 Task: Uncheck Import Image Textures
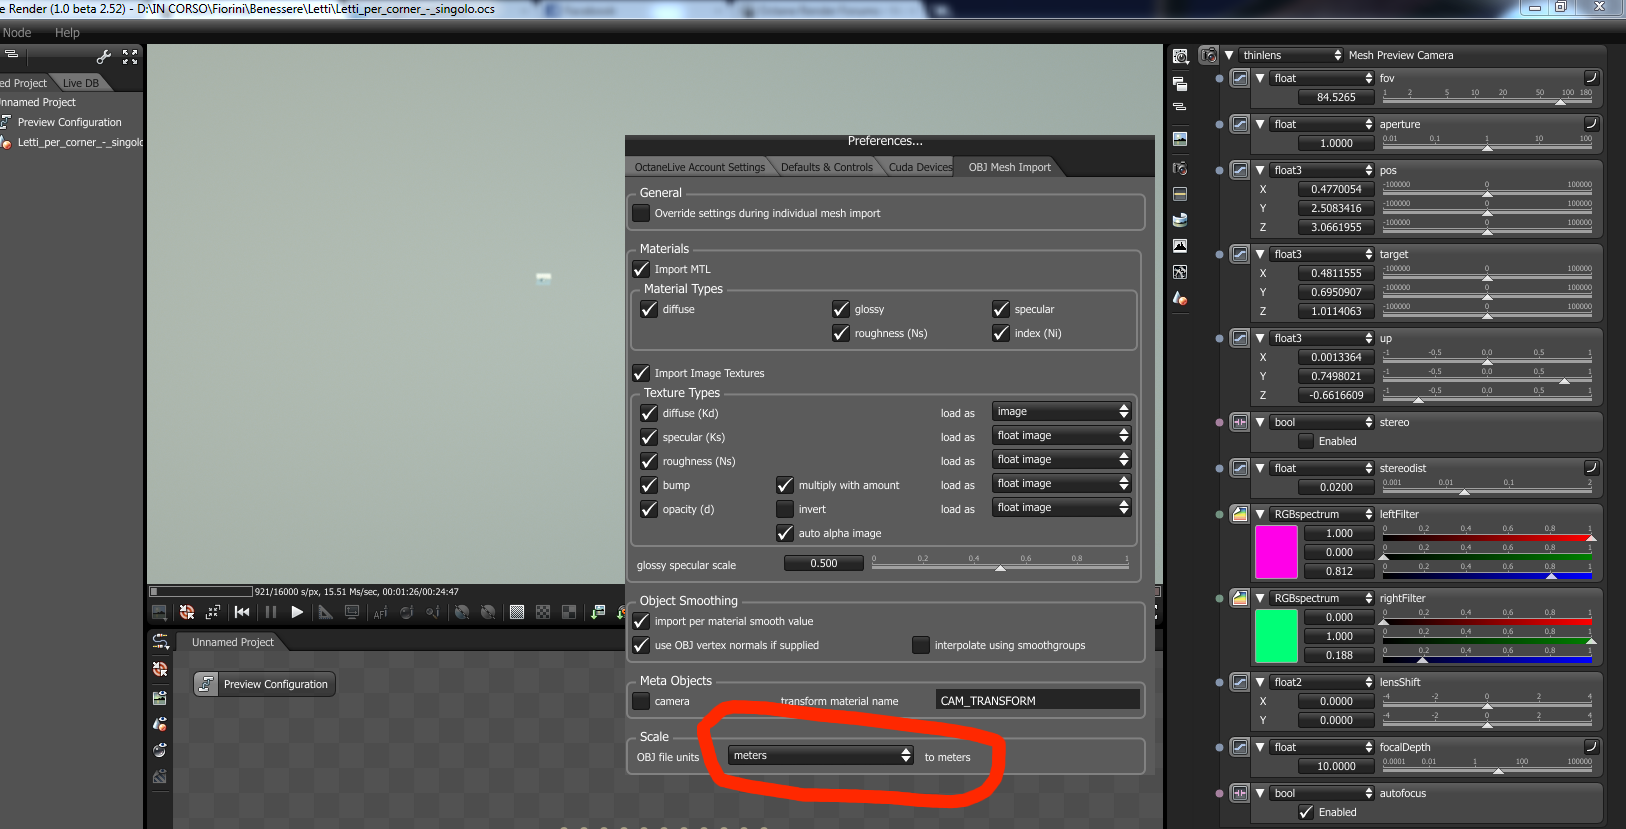[x=642, y=373]
